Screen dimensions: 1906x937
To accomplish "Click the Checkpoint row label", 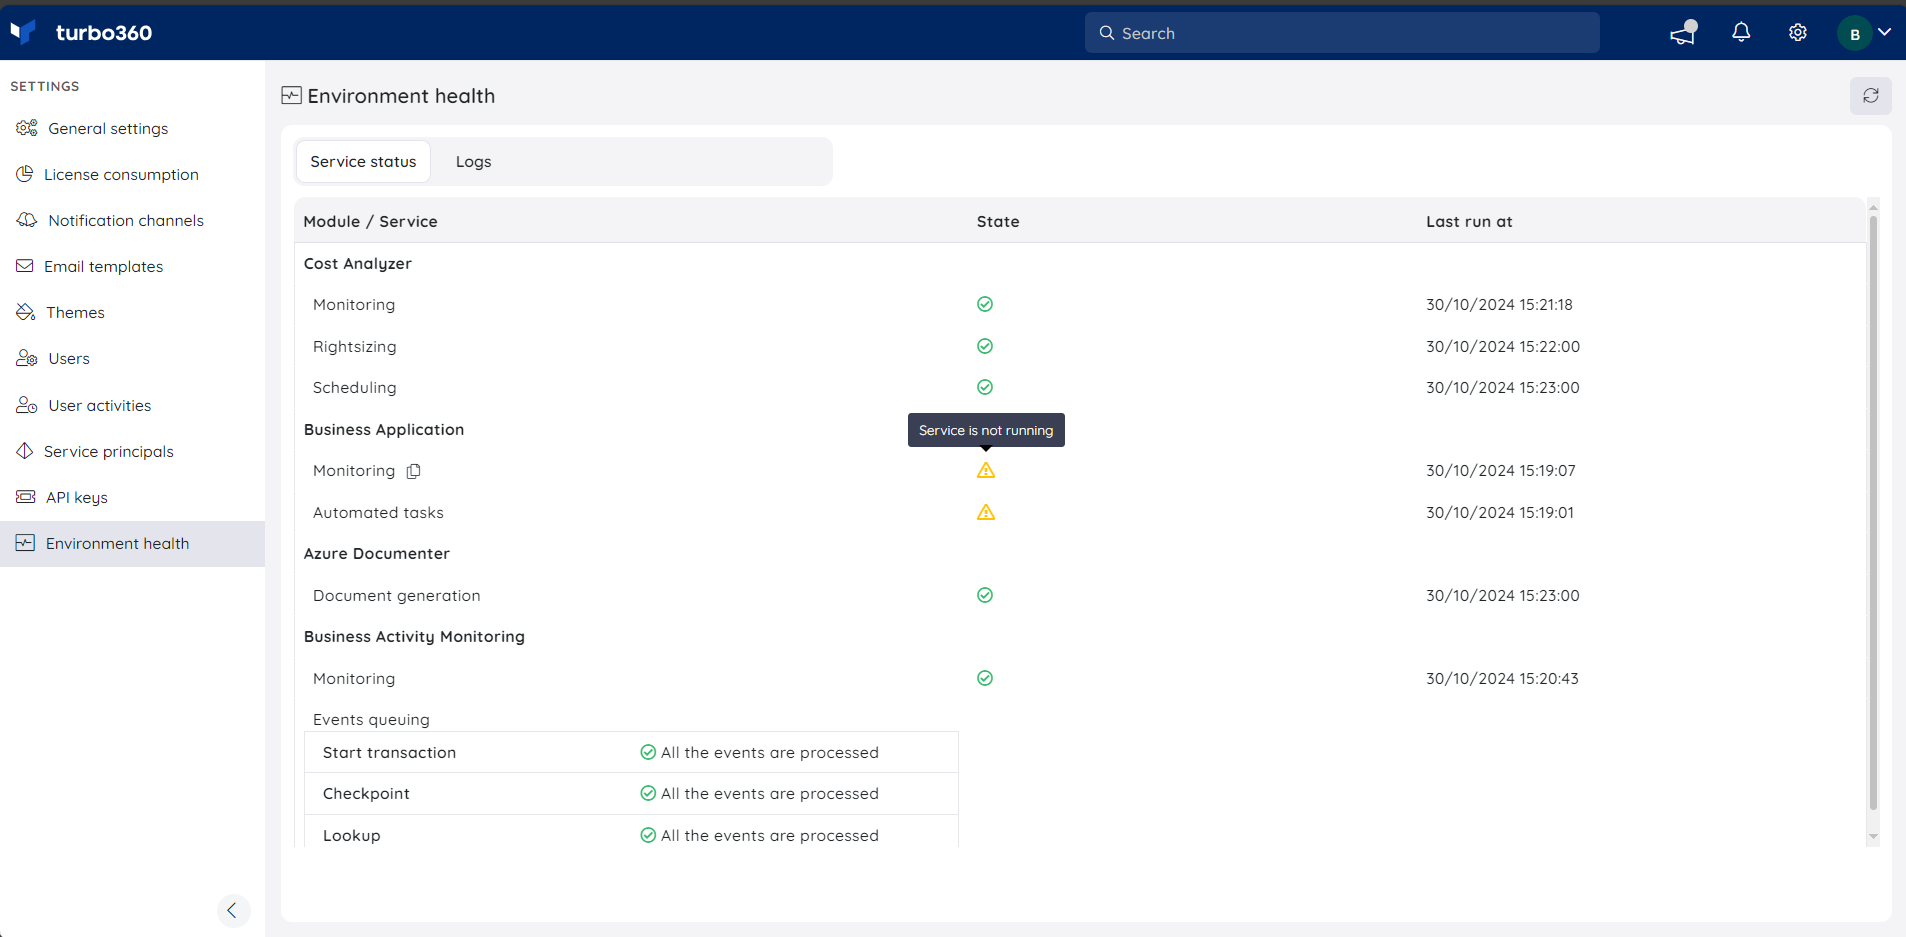I will 366,793.
